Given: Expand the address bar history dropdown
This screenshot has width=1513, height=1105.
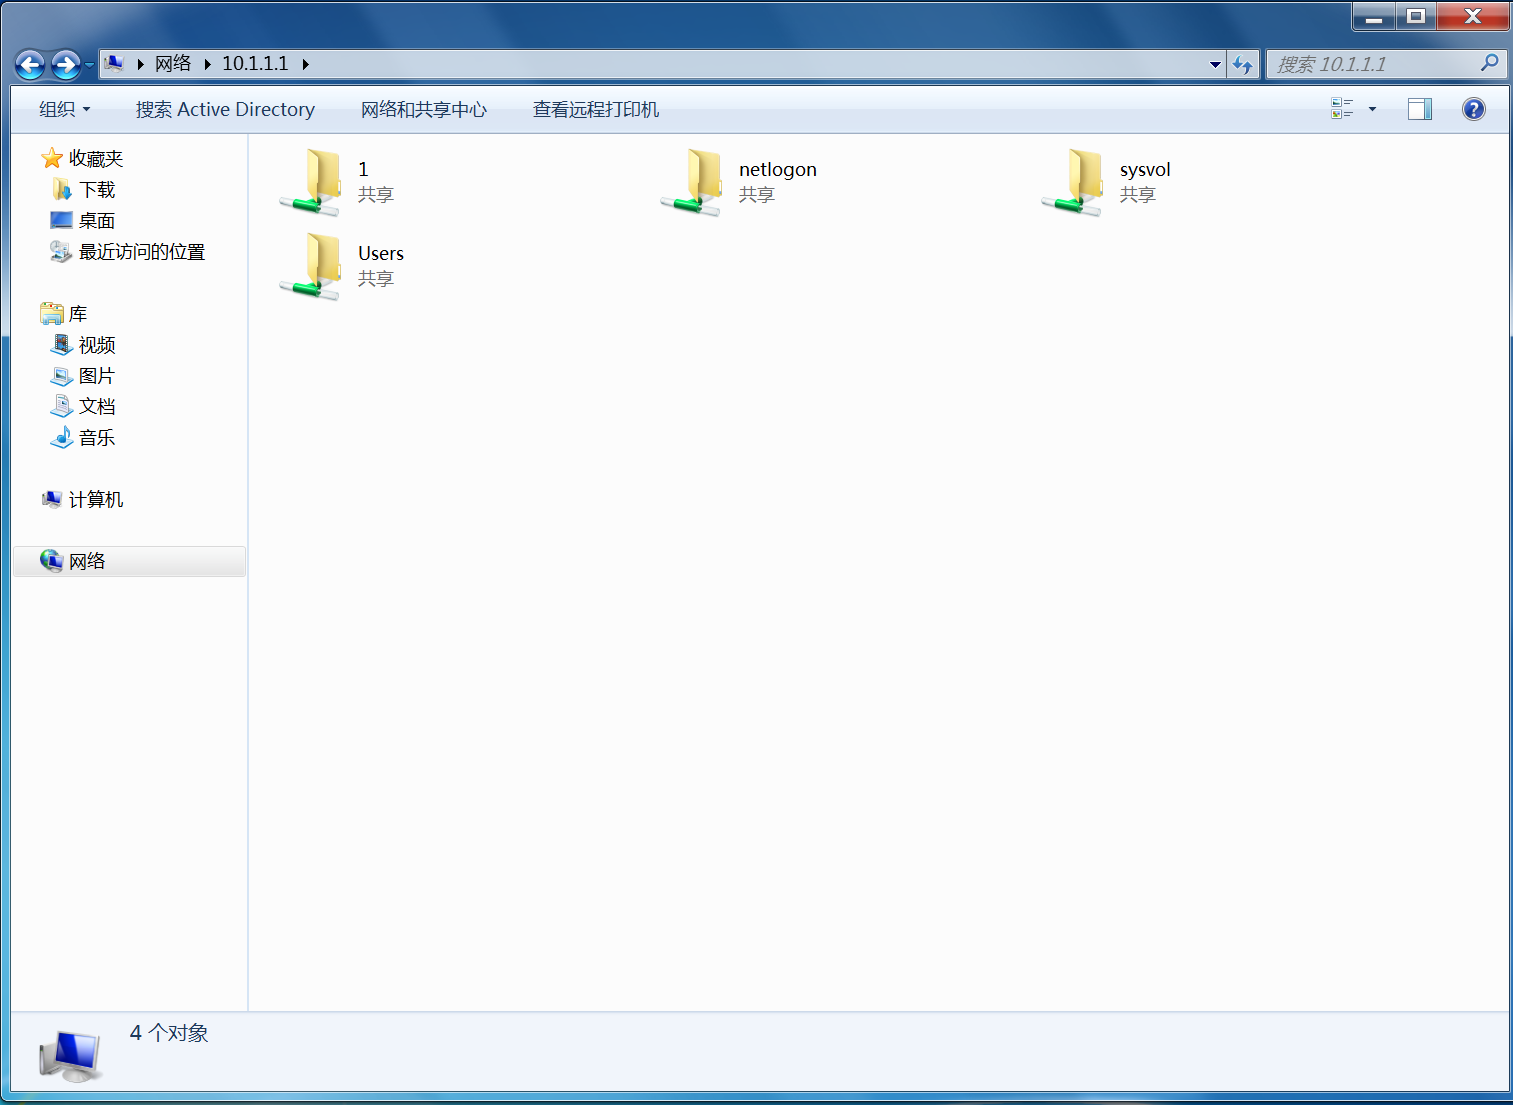Looking at the screenshot, I should click(x=1215, y=65).
